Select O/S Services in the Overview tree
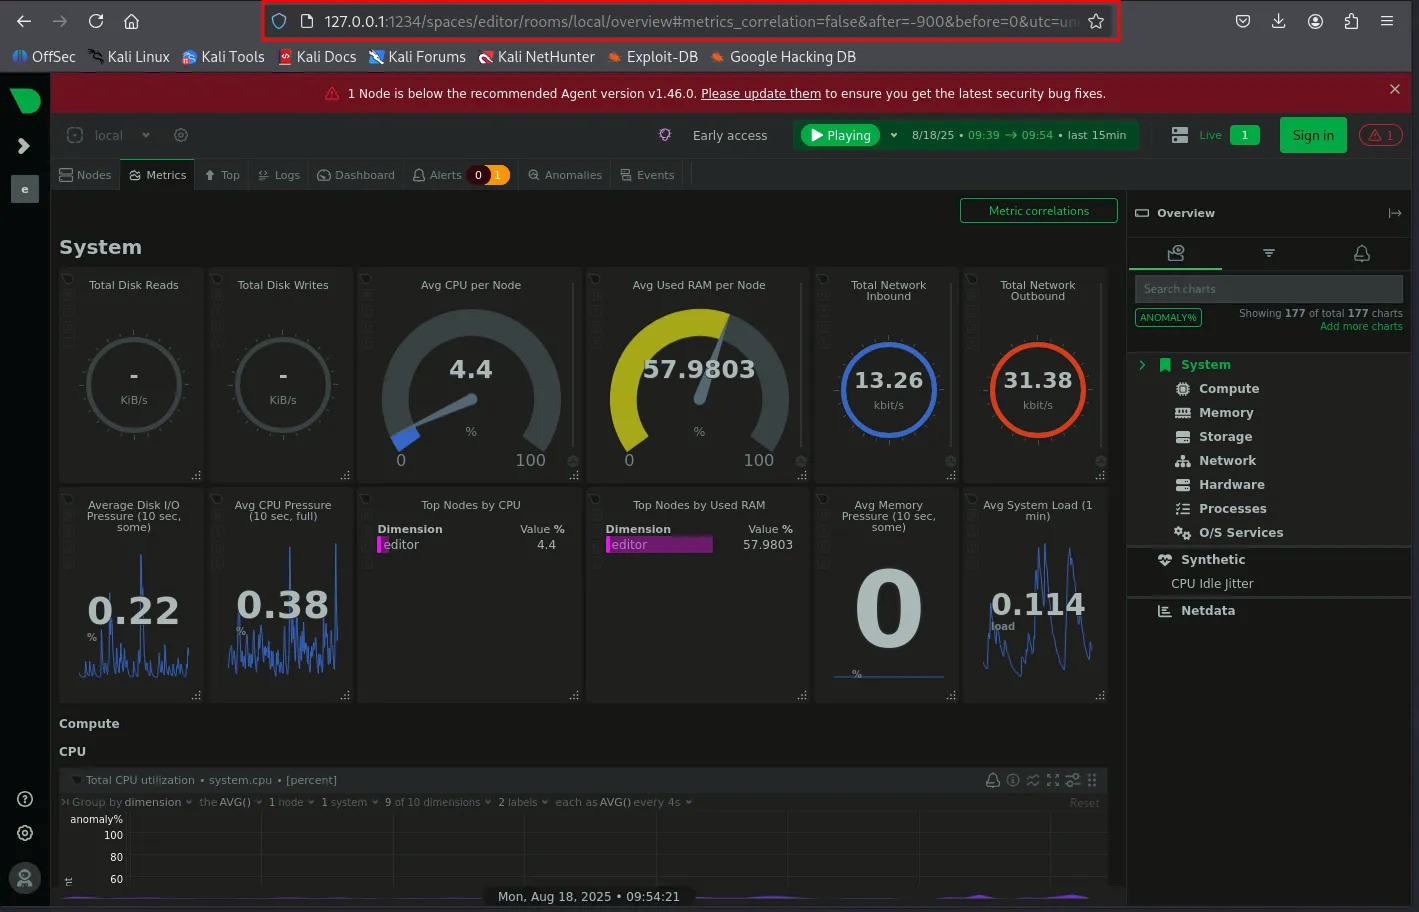Image resolution: width=1419 pixels, height=912 pixels. pyautogui.click(x=1240, y=533)
